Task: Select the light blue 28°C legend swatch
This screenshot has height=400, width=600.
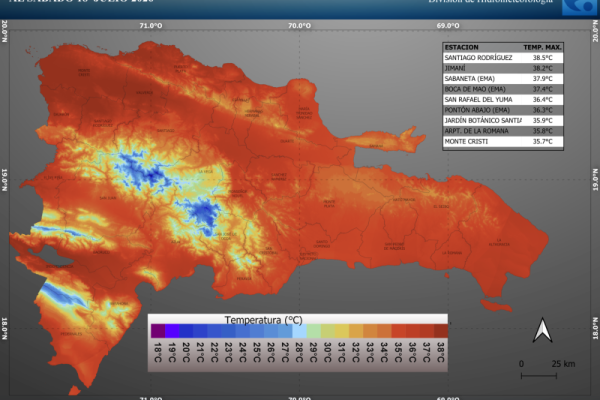Action: coord(299,331)
